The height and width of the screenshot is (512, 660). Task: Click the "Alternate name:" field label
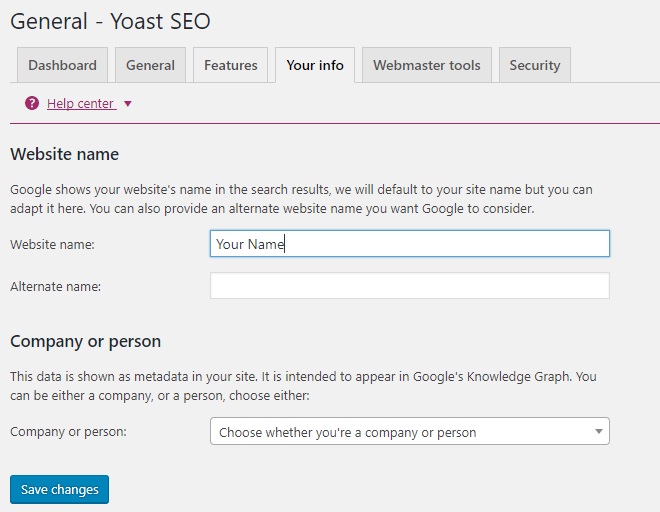pyautogui.click(x=55, y=286)
